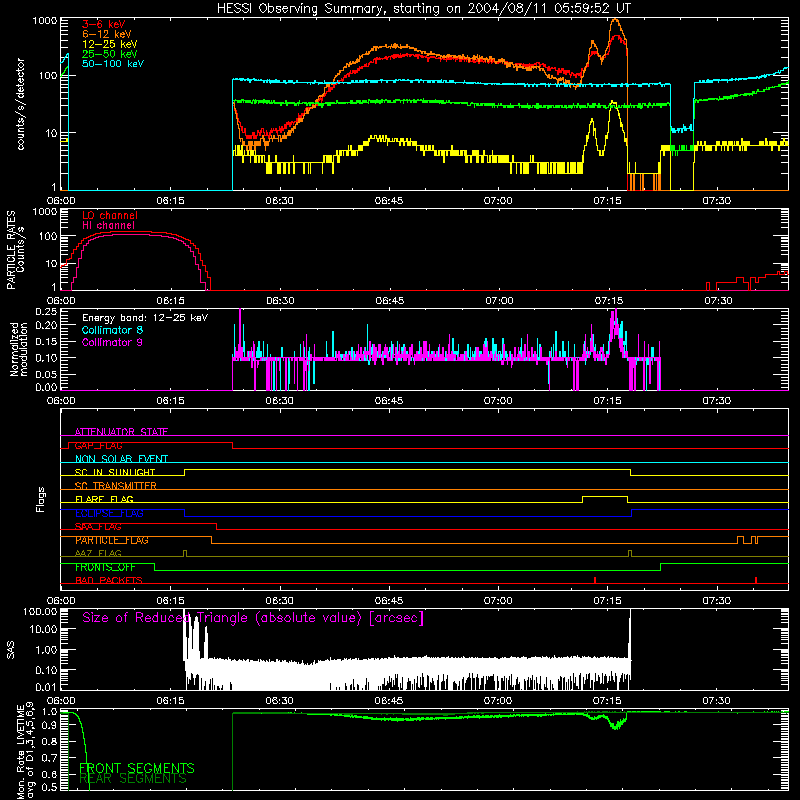
Task: Click the raised FLARE_FLAG step near 07:15
Action: coord(605,496)
